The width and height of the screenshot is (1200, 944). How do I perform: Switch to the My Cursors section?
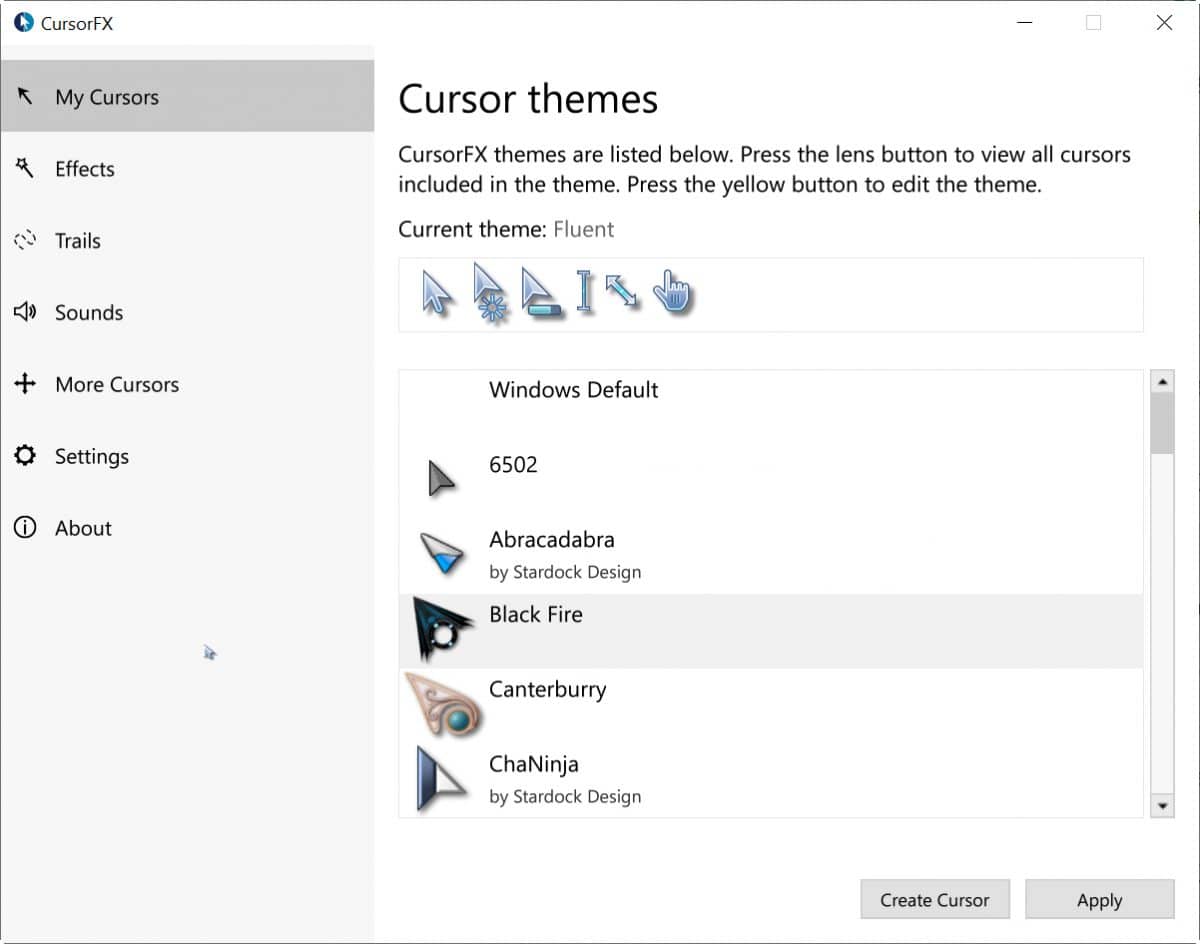pyautogui.click(x=106, y=97)
